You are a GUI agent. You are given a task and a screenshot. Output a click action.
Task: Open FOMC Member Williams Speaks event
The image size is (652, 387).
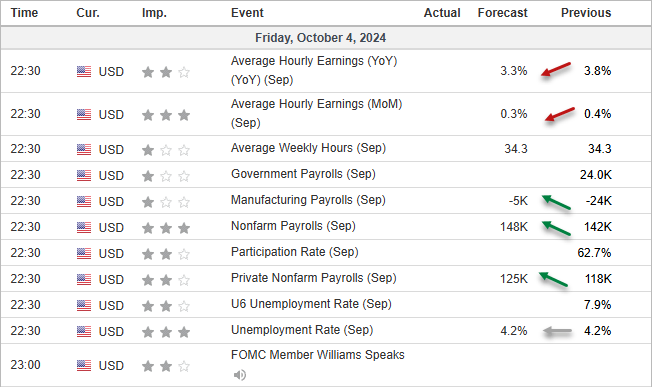(x=318, y=355)
